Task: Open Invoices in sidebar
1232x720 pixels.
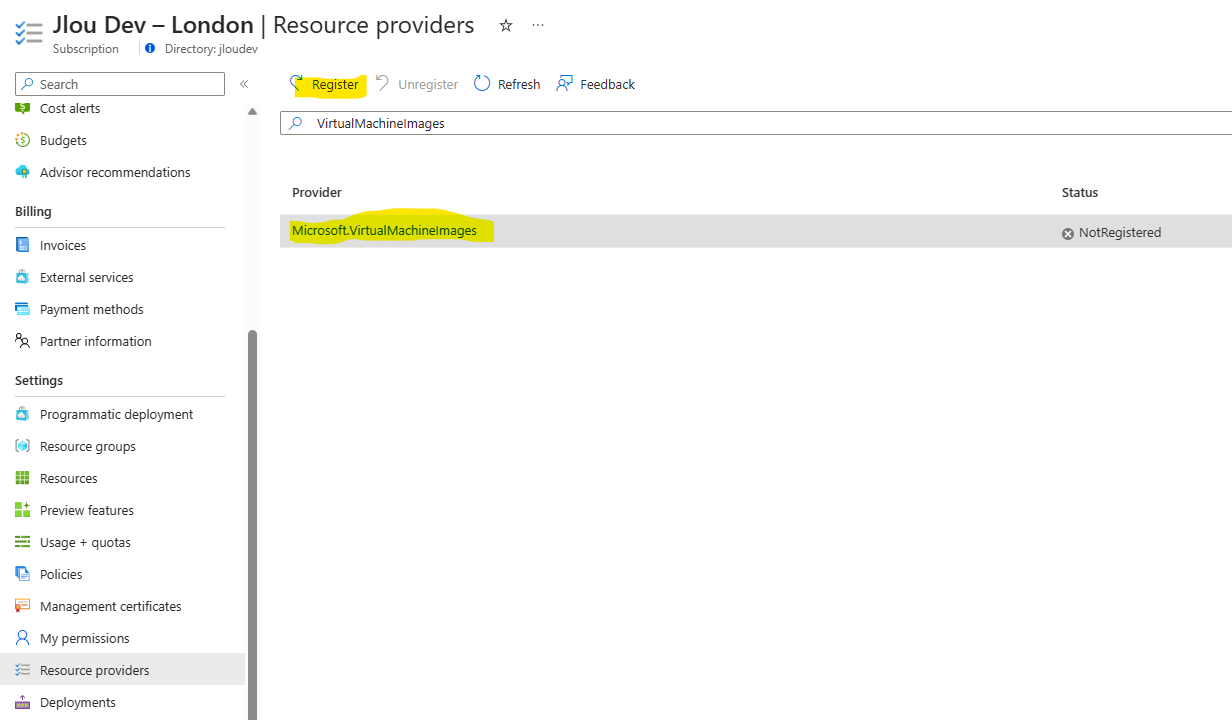Action: (x=63, y=245)
